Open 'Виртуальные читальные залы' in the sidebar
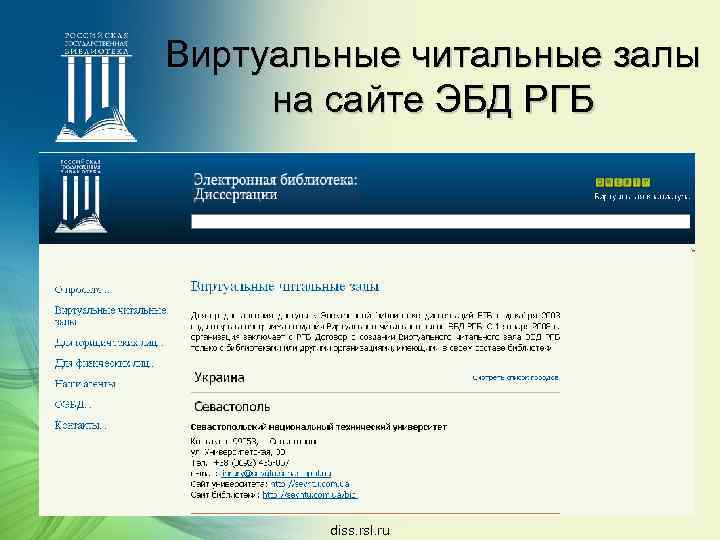 coord(111,316)
